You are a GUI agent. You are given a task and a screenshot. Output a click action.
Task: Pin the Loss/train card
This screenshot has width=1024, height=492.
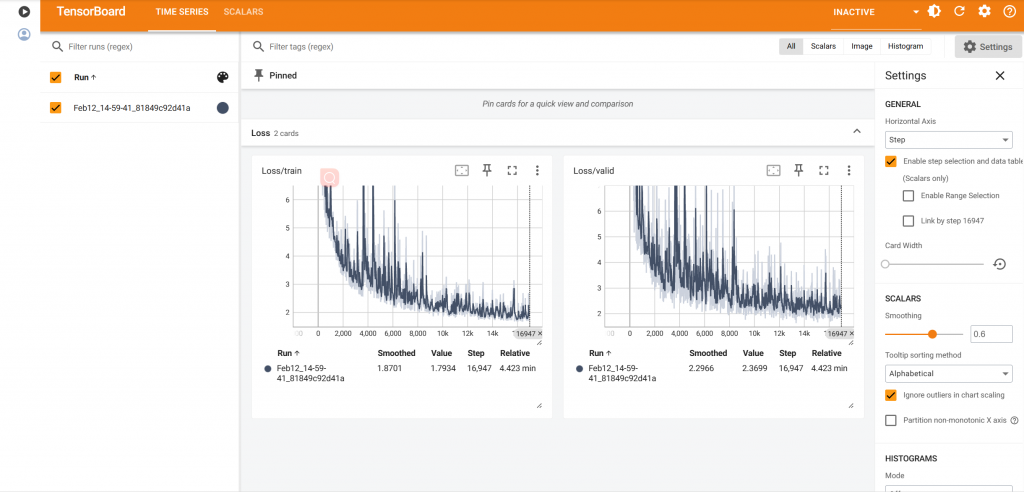(487, 171)
